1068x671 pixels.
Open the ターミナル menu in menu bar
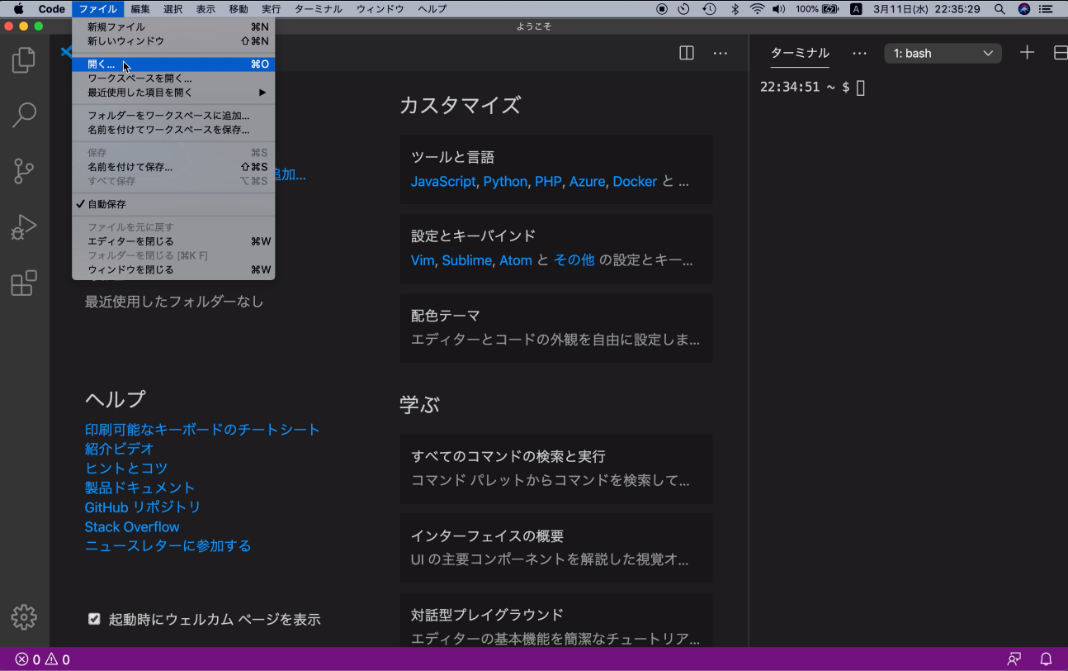(317, 9)
